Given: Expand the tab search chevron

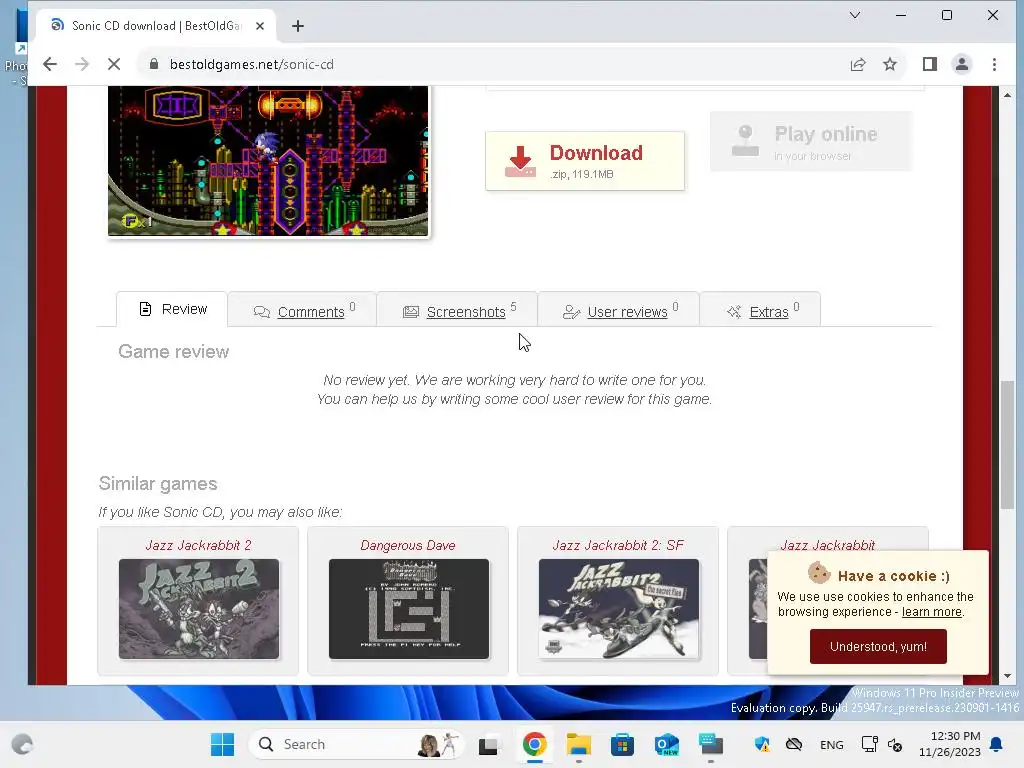Looking at the screenshot, I should (x=854, y=15).
